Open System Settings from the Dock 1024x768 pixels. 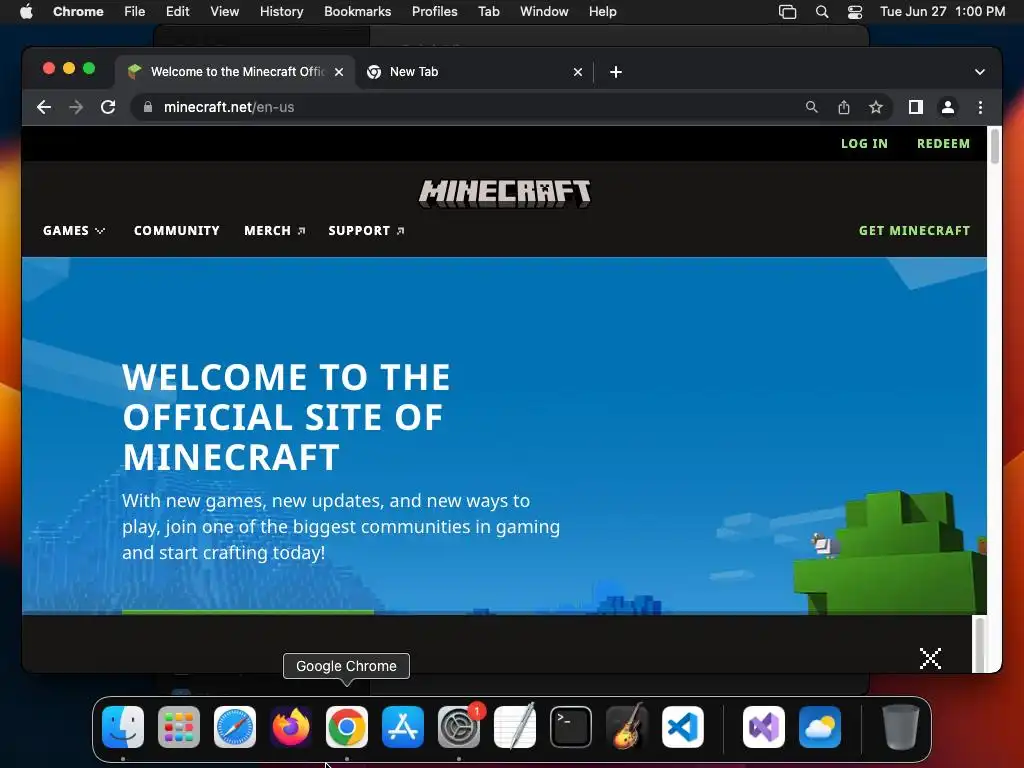[x=459, y=727]
